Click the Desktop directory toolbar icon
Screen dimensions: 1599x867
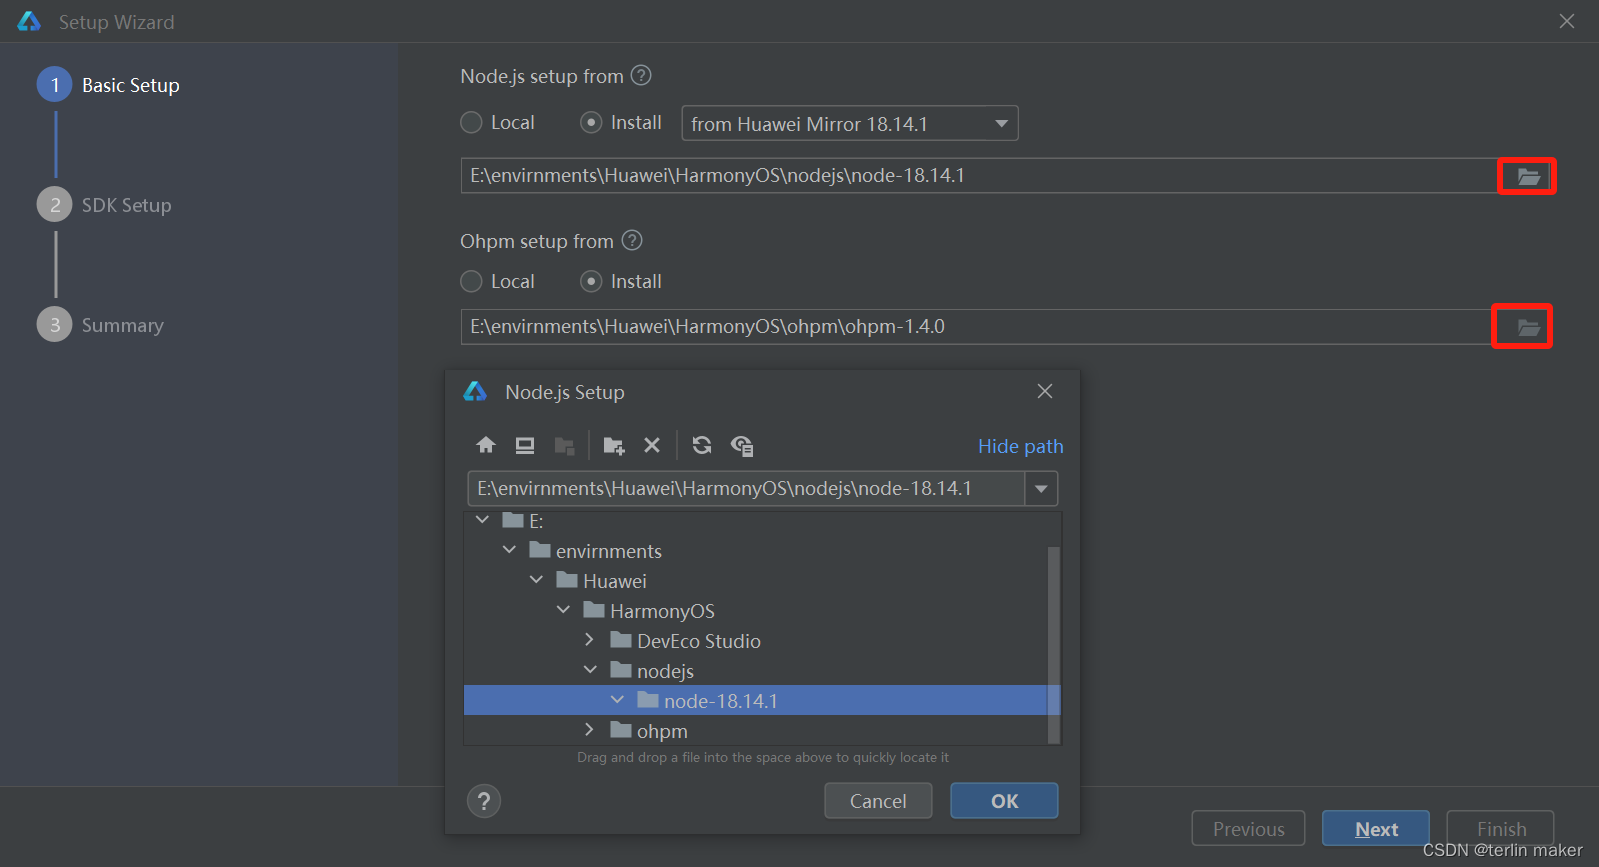[525, 445]
